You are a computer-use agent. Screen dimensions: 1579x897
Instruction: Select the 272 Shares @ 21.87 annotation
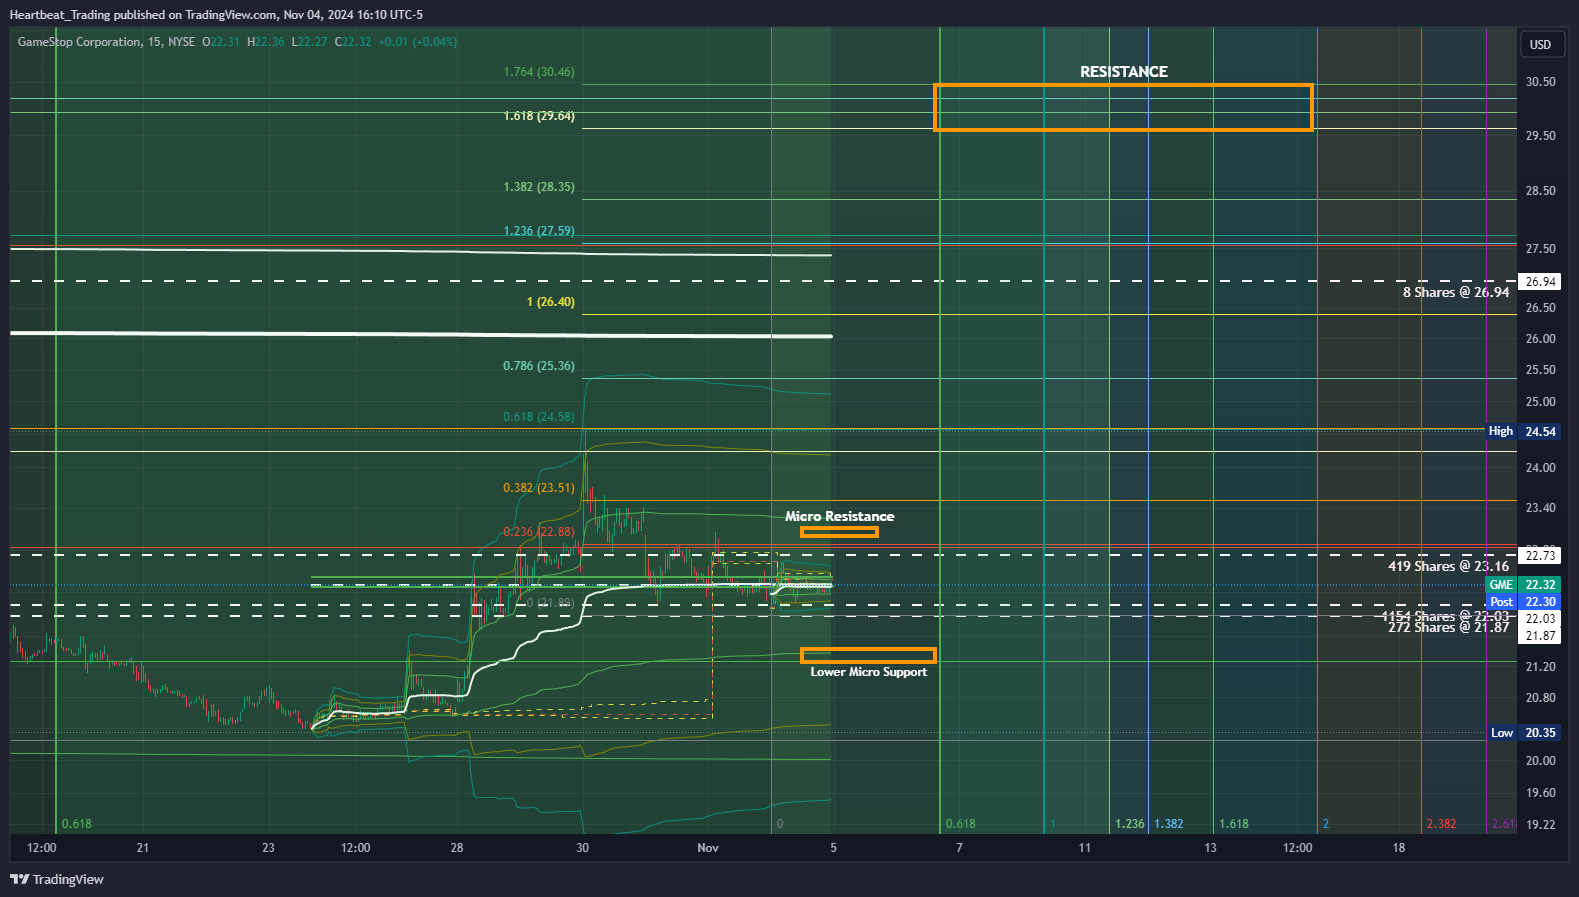pos(1448,627)
